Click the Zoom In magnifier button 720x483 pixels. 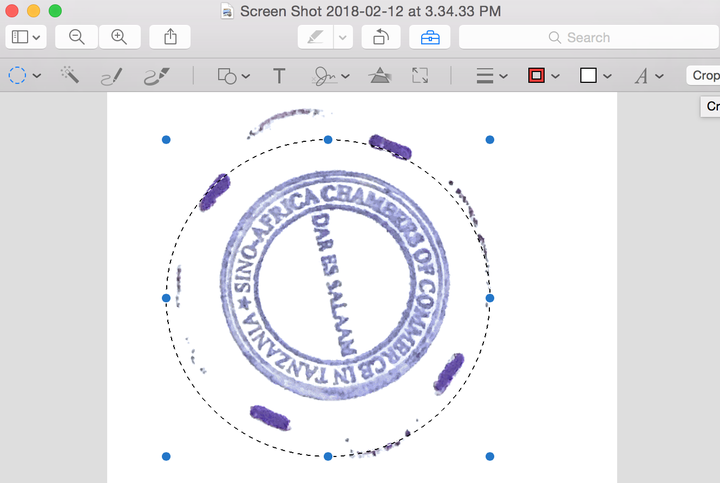[x=119, y=37]
